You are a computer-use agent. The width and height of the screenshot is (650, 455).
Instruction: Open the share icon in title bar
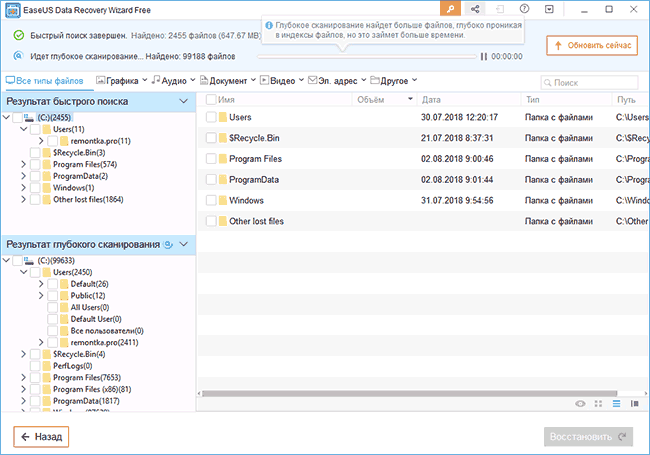click(475, 9)
